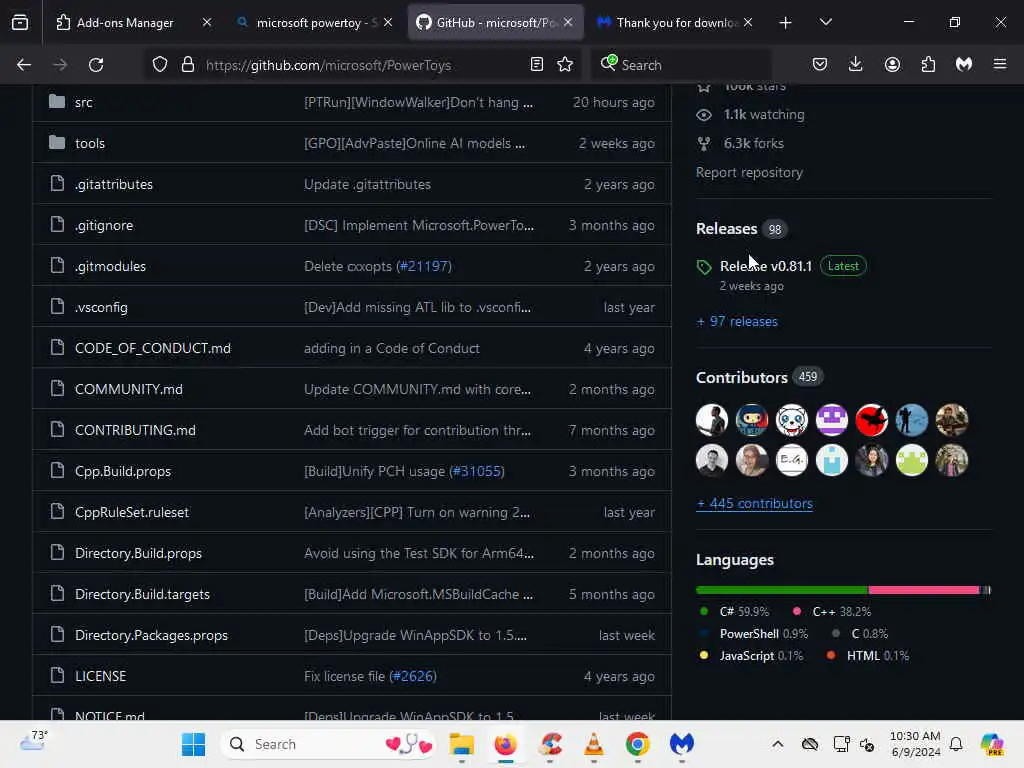View + 97 releases
This screenshot has height=768, width=1024.
click(737, 321)
